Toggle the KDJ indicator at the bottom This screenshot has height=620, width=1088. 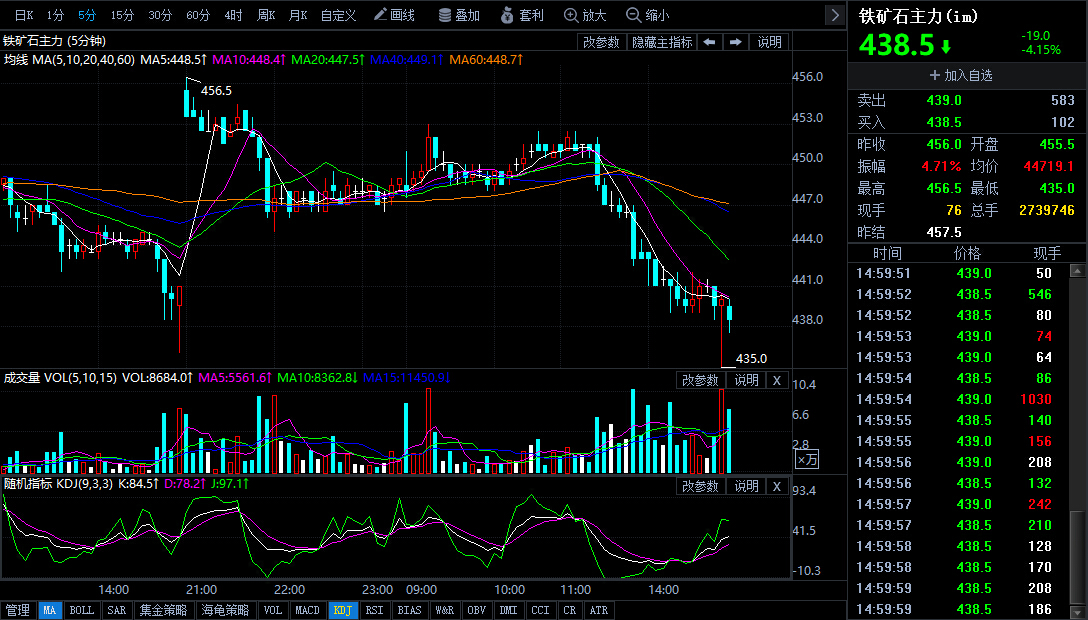point(342,610)
